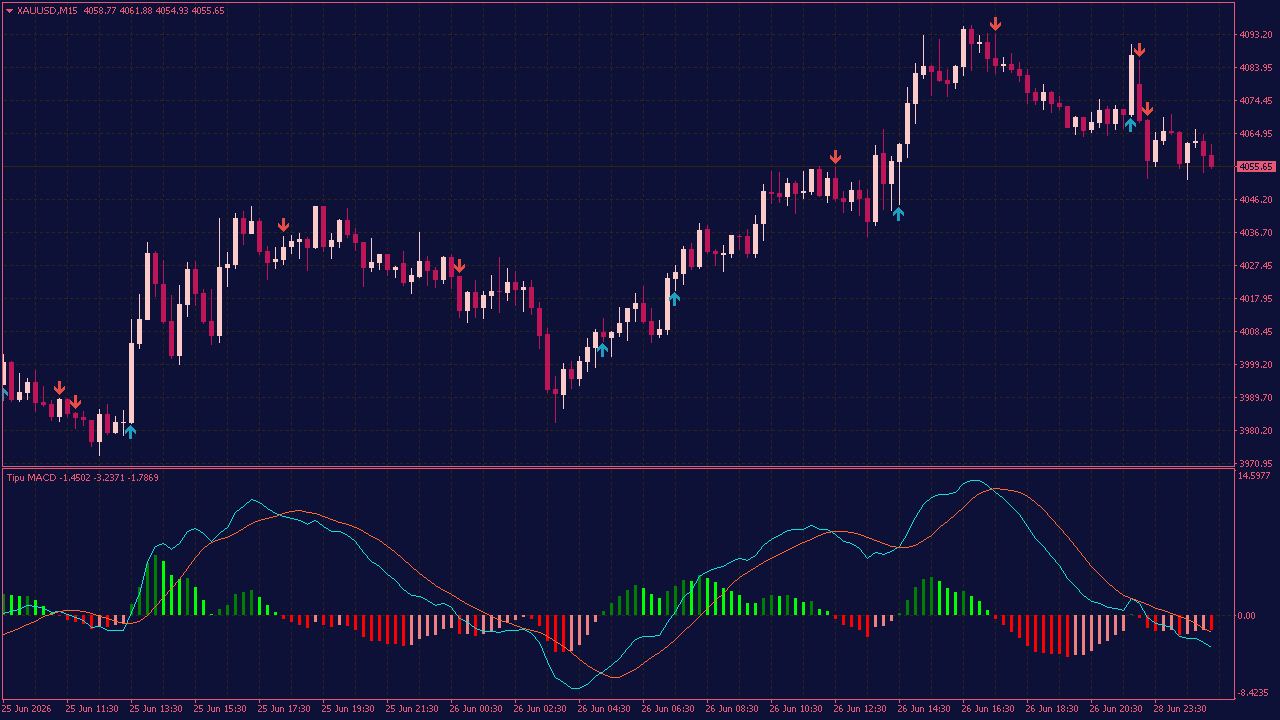Select blue buy arrow near 26 Jun 20:30
The image size is (1280, 720).
click(1130, 125)
